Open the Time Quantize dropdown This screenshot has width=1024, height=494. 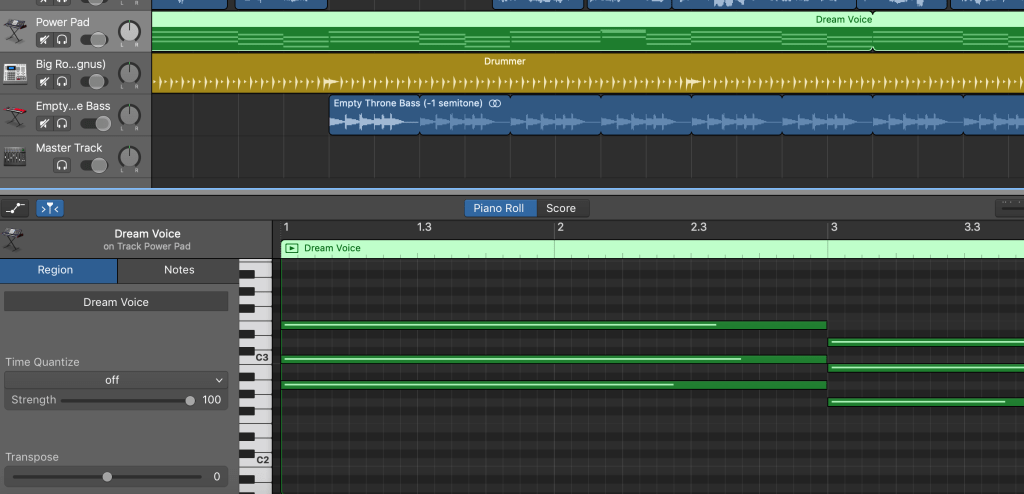116,380
